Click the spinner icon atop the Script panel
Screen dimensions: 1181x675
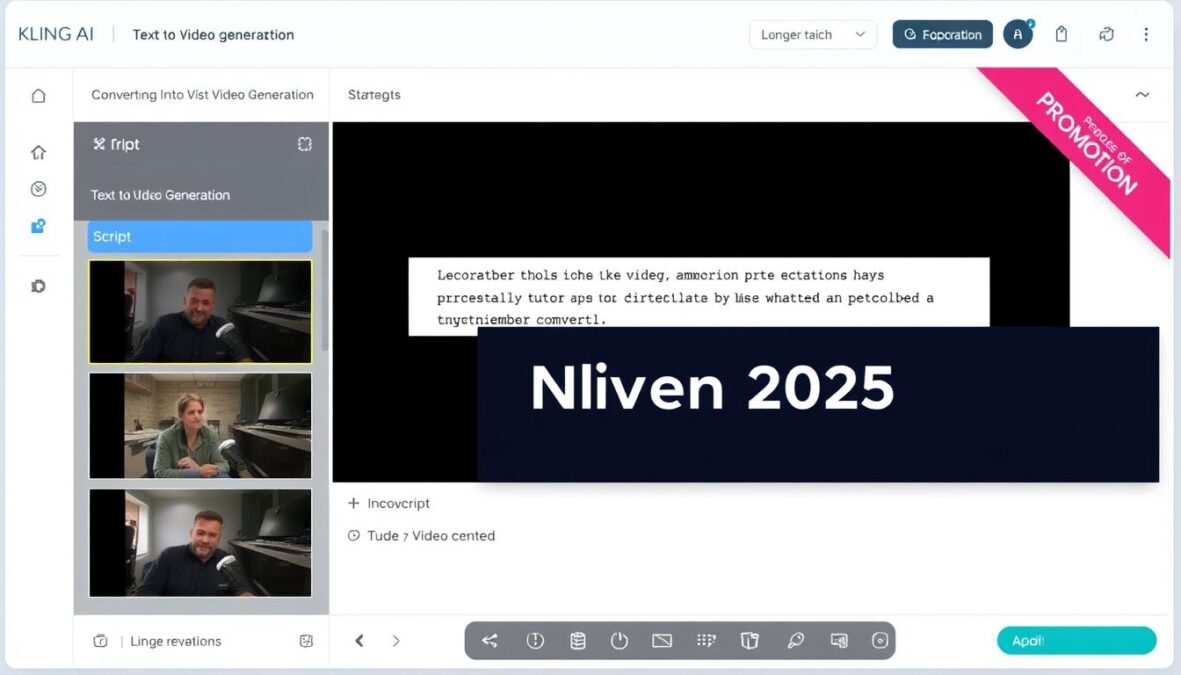305,144
